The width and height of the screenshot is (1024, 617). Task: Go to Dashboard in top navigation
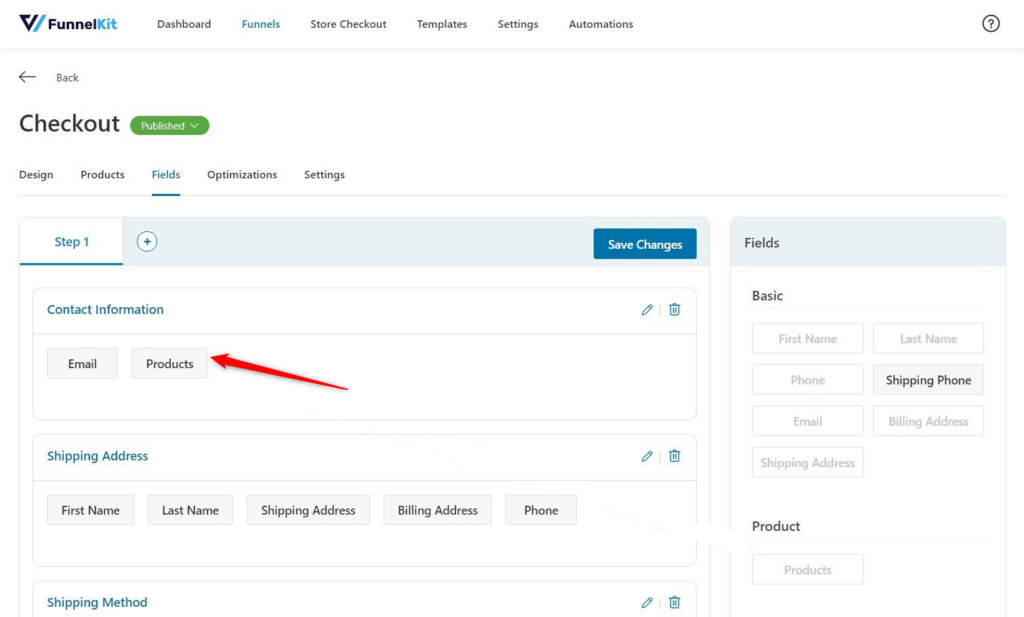click(184, 24)
